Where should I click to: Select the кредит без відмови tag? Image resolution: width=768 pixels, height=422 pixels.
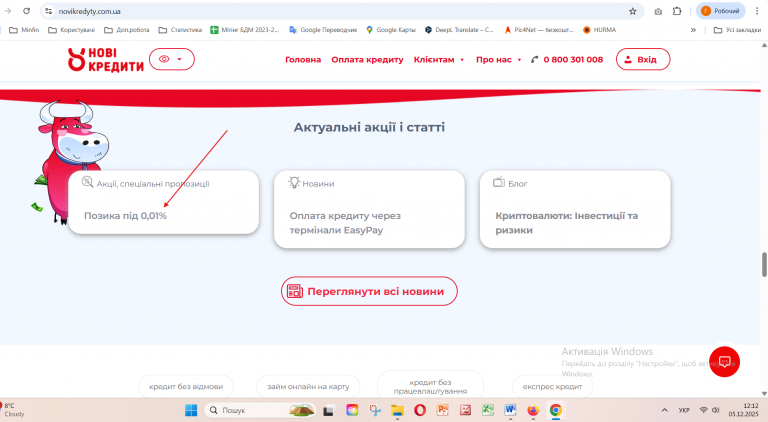[186, 386]
